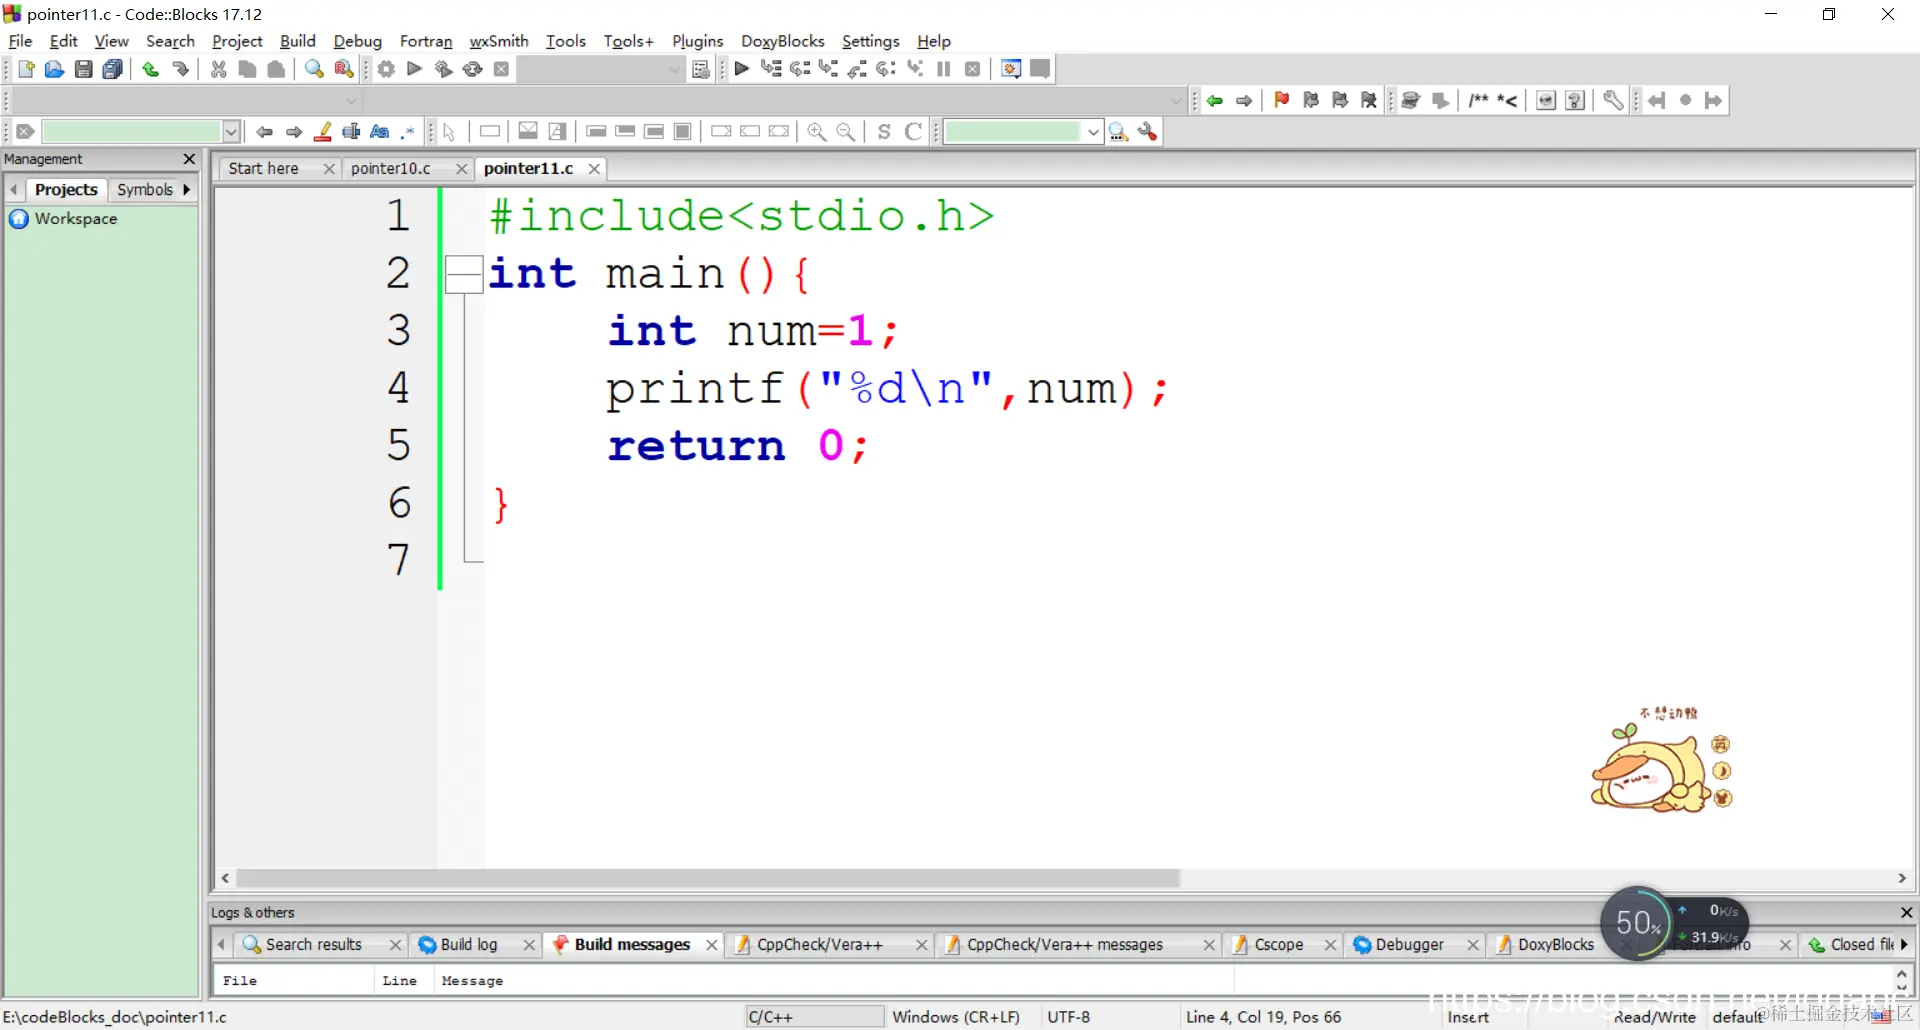Open the build target dropdown
The image size is (1920, 1030).
(x=601, y=69)
